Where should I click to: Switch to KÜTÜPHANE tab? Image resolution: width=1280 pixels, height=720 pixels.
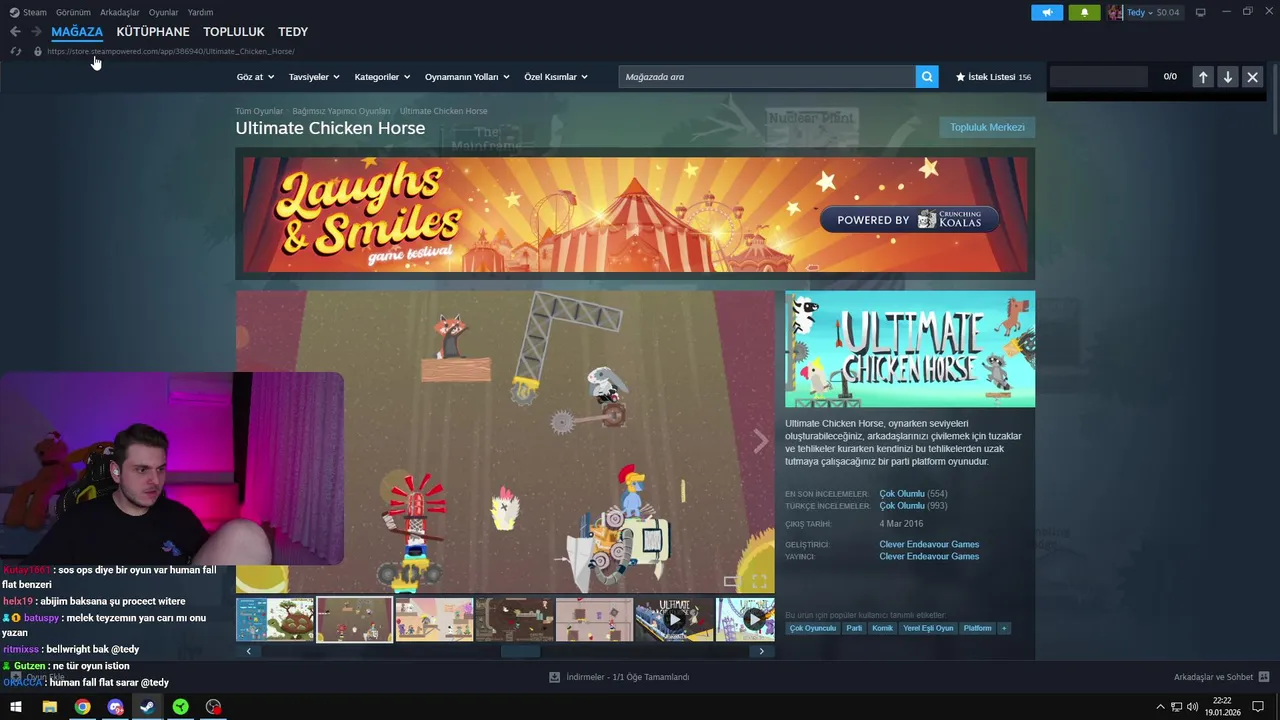153,32
